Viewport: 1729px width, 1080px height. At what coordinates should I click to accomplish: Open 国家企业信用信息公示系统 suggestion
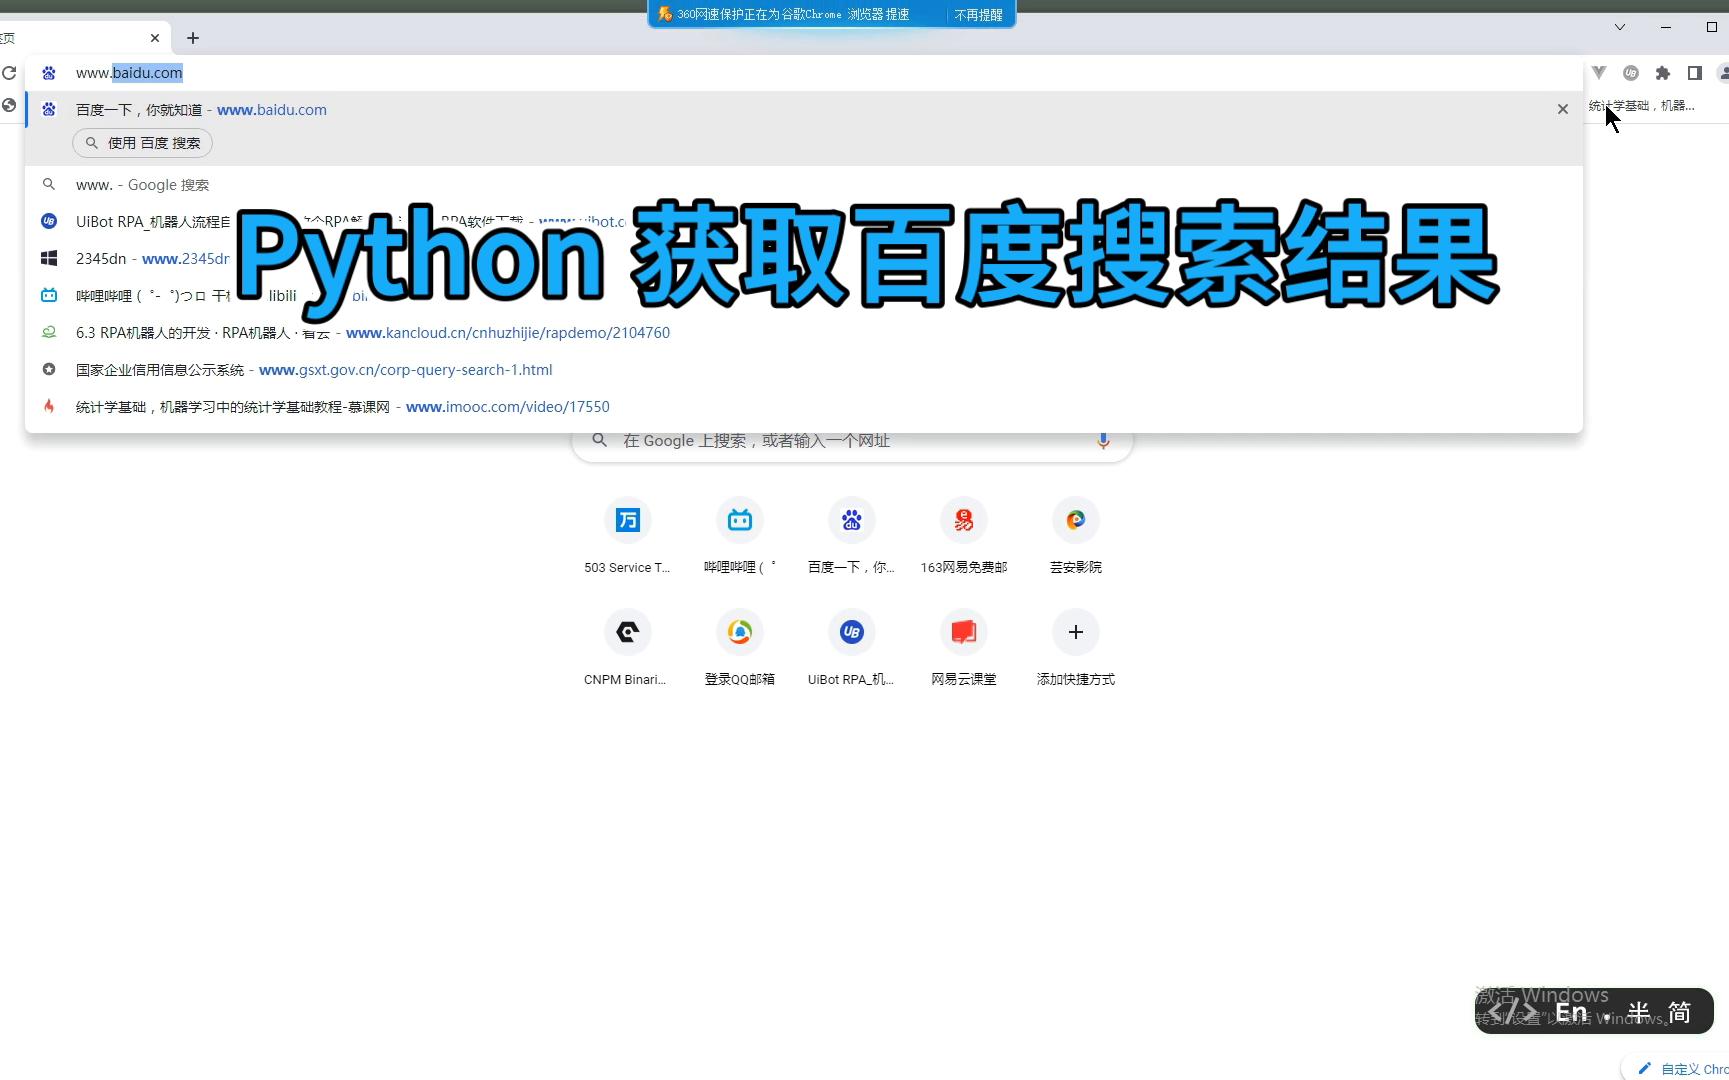pyautogui.click(x=804, y=370)
